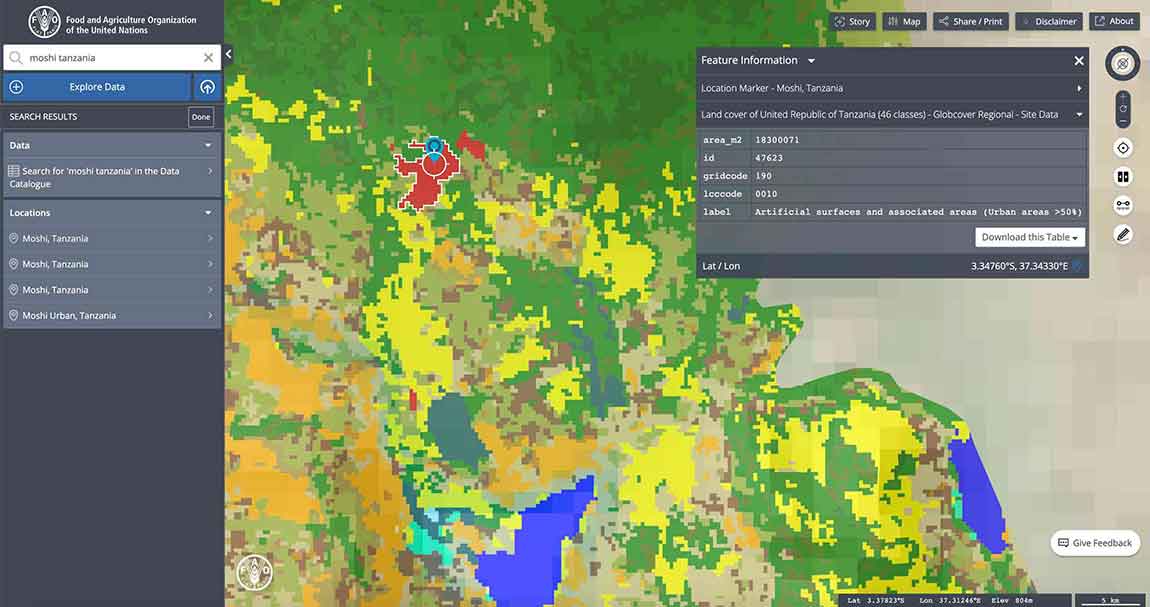
Task: Clear the search text with X
Action: pyautogui.click(x=208, y=58)
